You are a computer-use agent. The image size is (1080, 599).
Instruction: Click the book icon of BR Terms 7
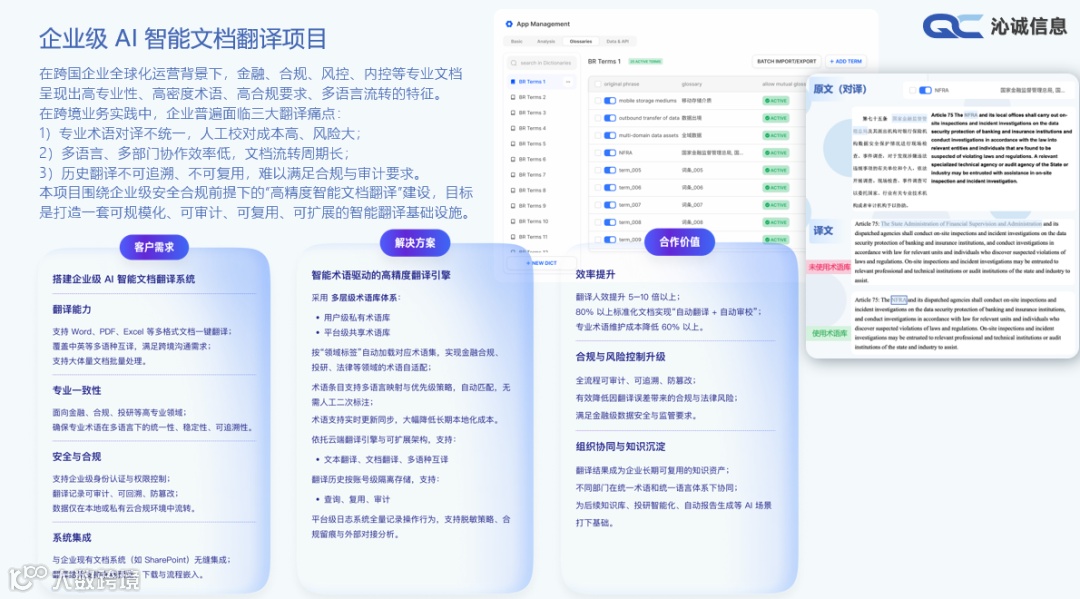[513, 175]
